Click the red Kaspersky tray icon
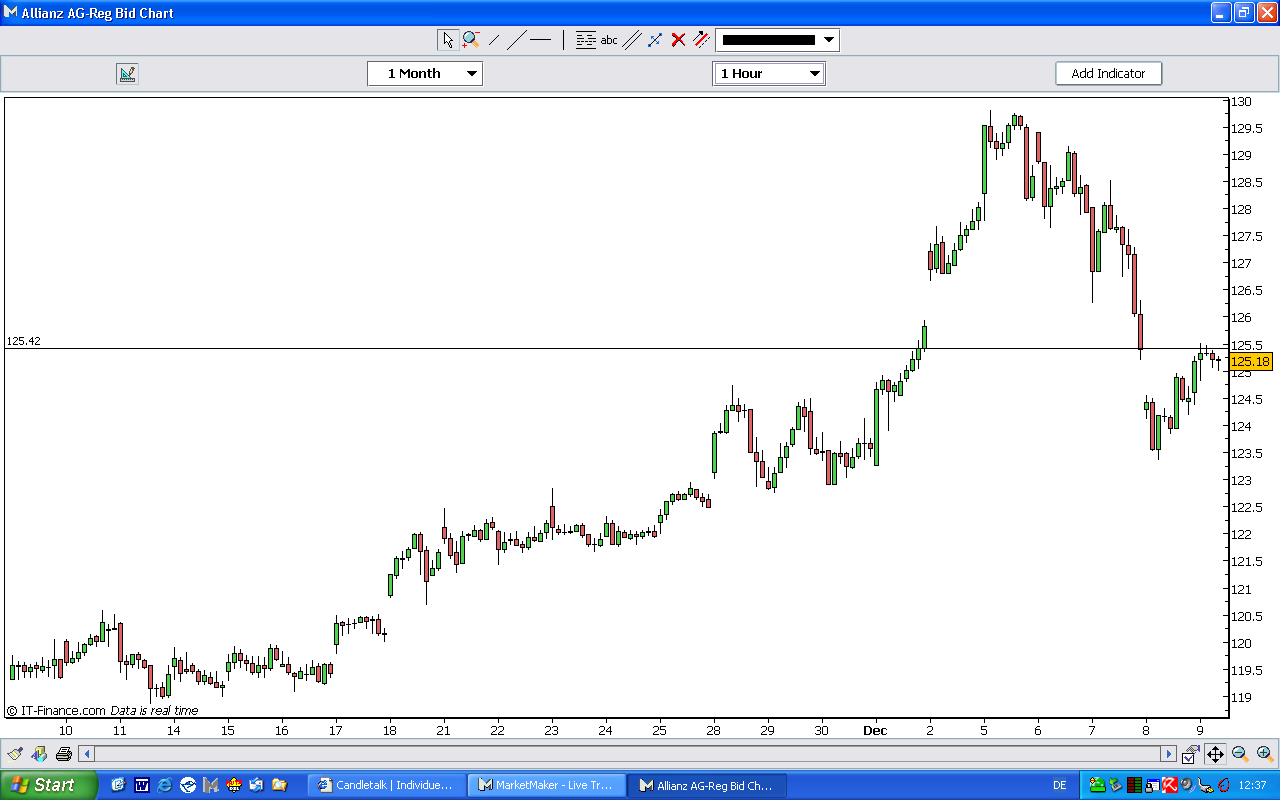 1169,785
